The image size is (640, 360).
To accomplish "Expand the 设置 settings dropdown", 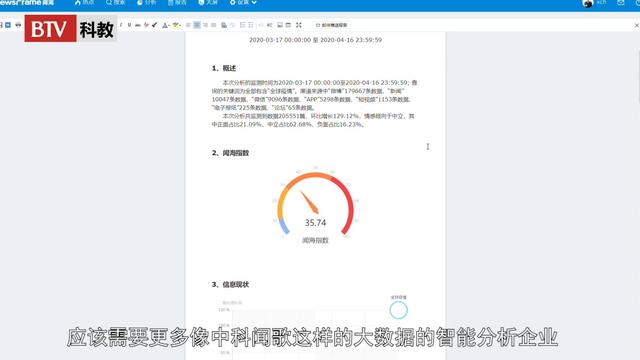I will click(243, 2).
